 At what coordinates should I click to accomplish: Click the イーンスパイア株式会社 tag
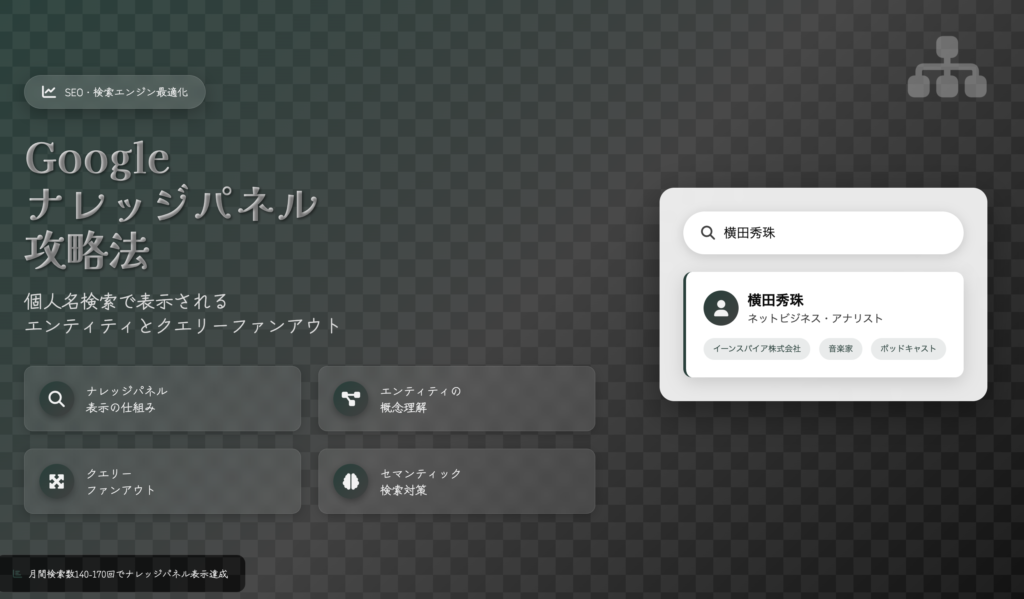coord(757,349)
